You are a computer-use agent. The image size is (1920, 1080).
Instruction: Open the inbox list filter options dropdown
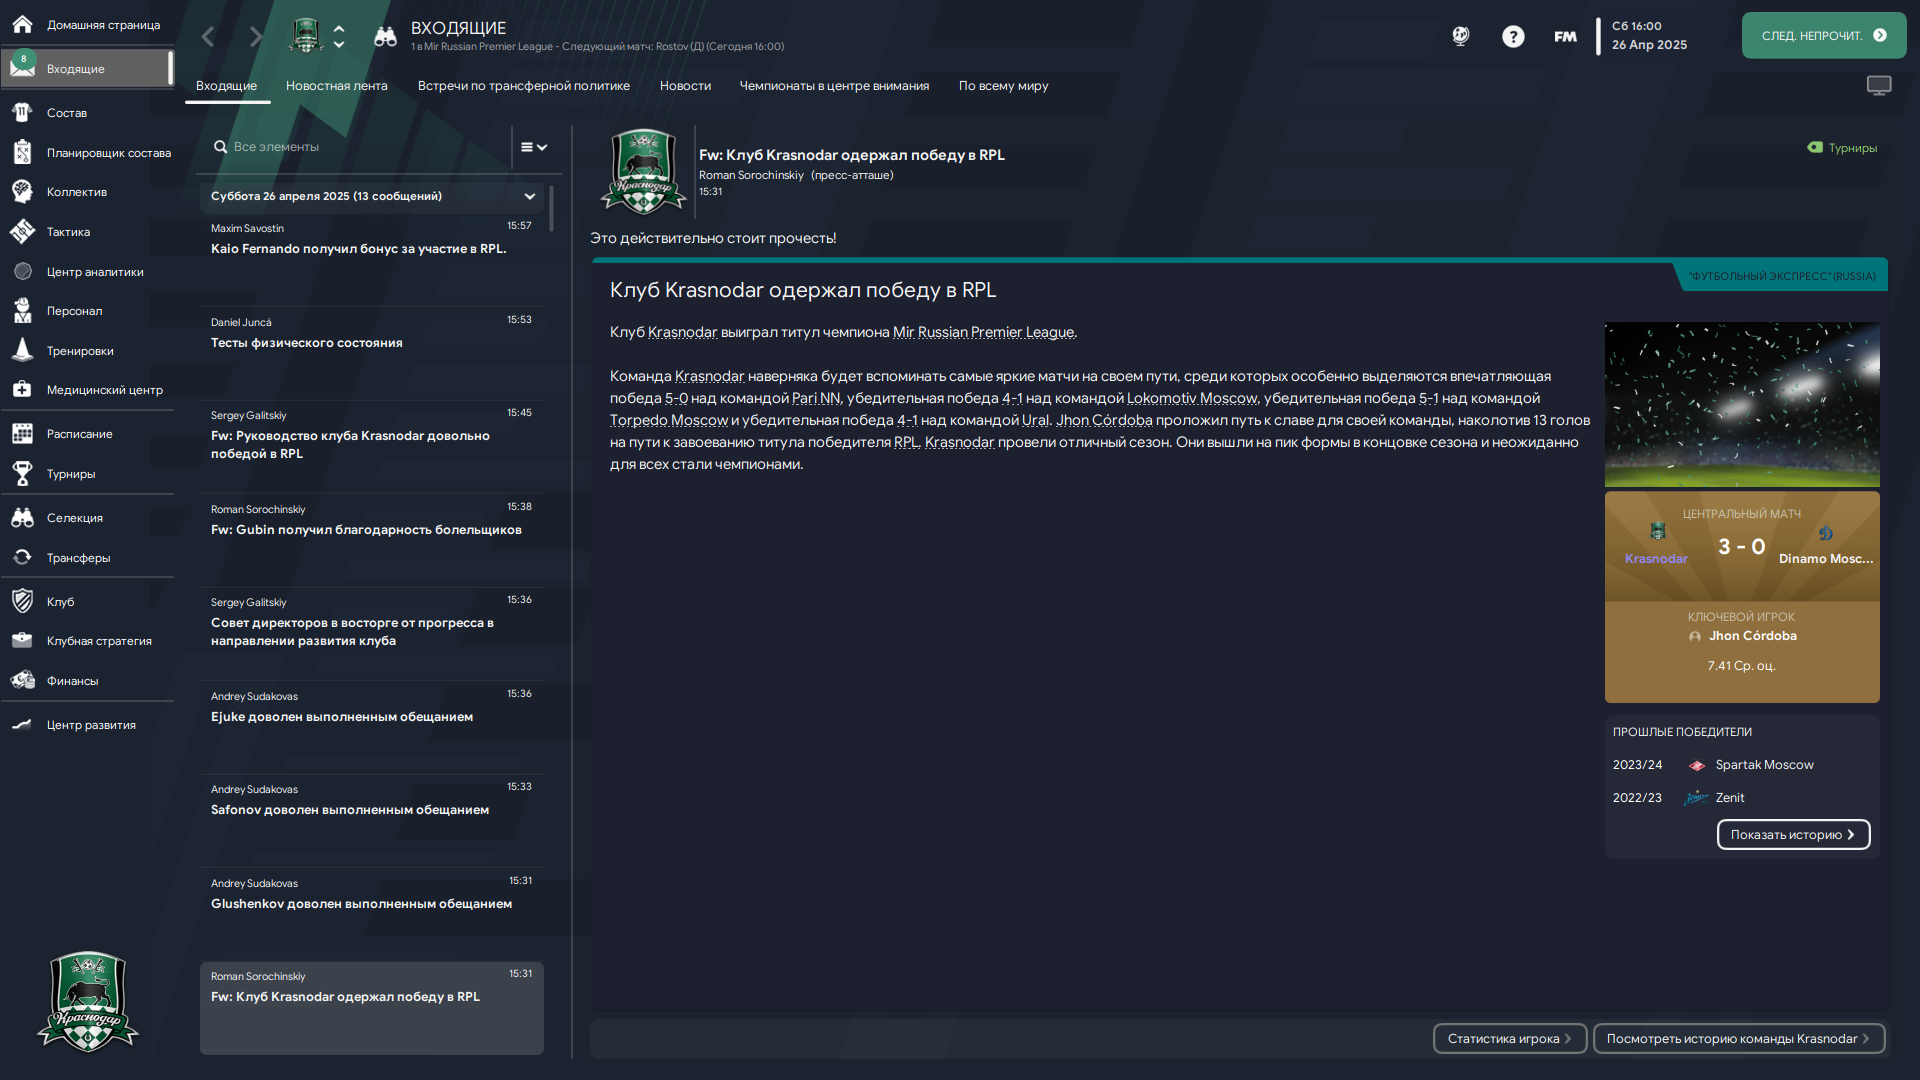(x=534, y=147)
